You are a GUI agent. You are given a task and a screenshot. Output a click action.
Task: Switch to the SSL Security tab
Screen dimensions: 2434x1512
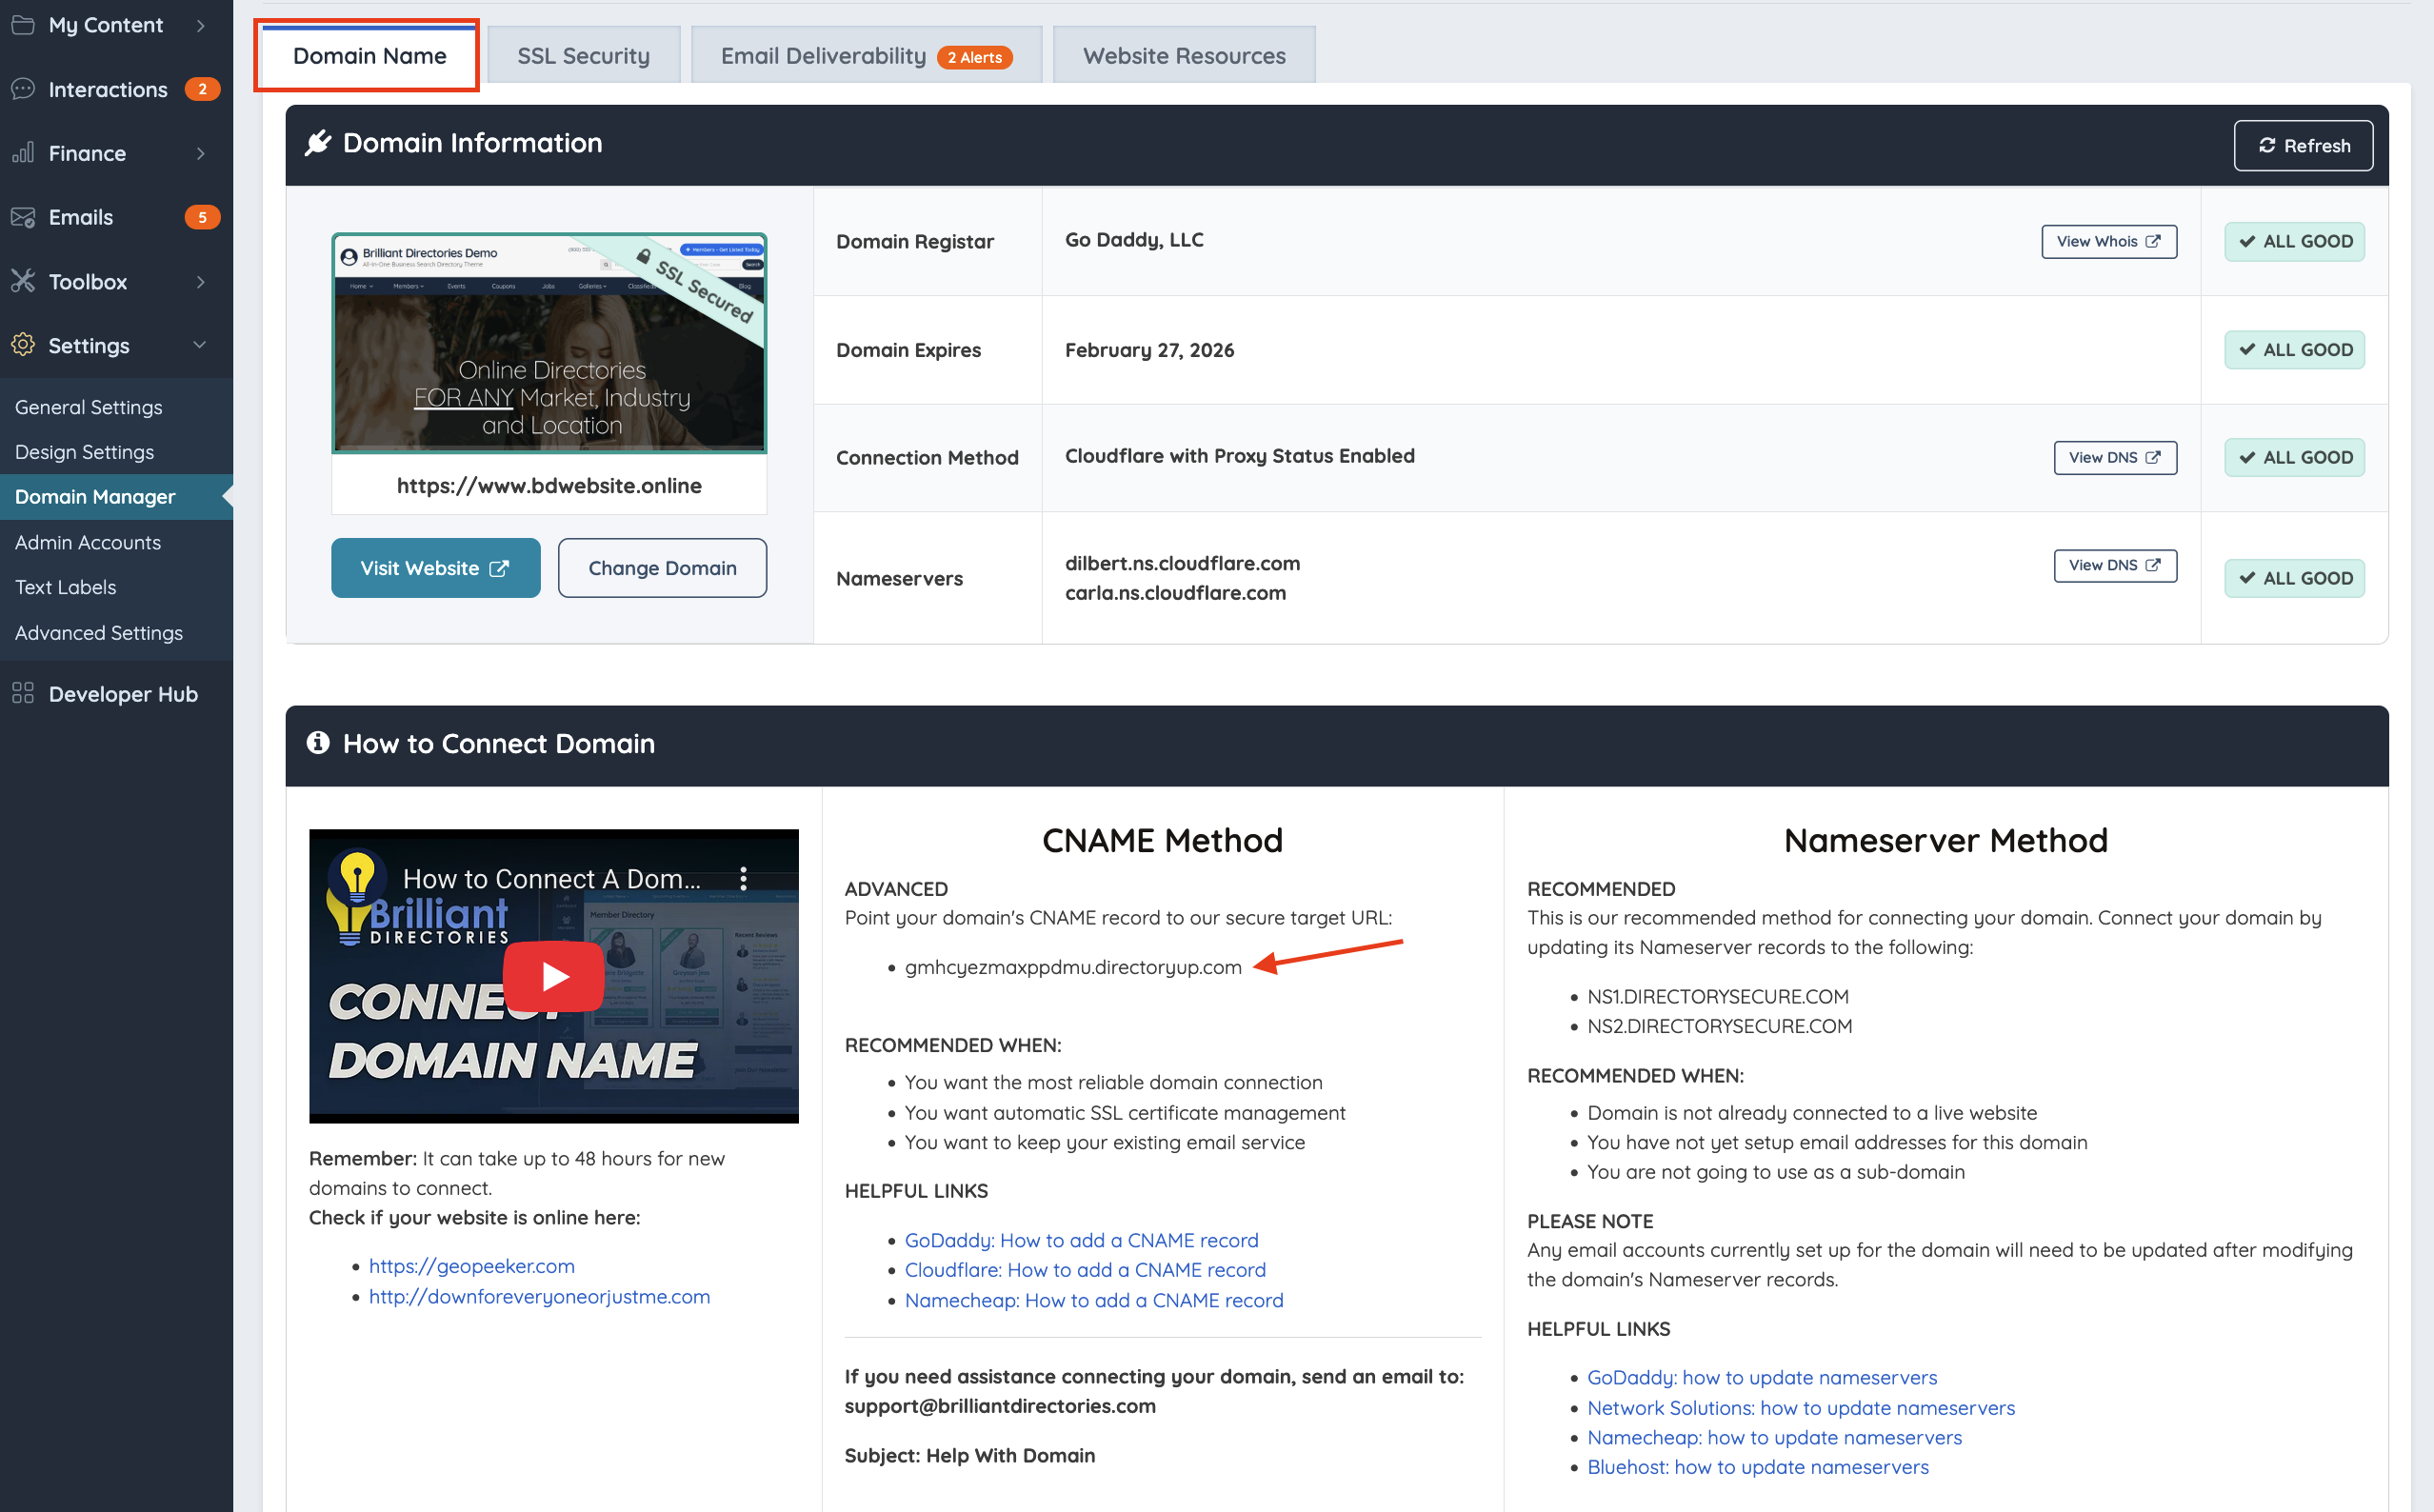coord(583,56)
